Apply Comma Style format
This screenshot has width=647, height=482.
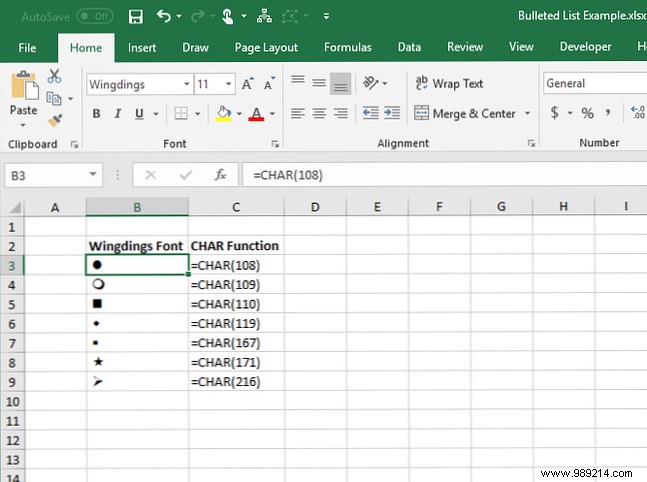(x=608, y=113)
